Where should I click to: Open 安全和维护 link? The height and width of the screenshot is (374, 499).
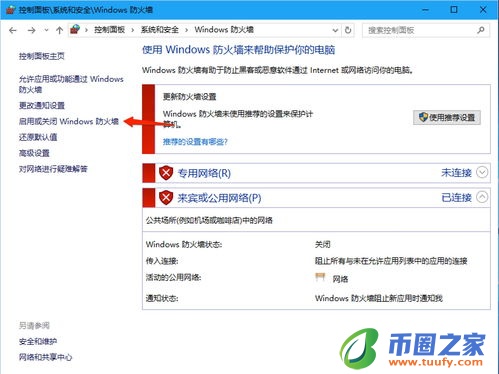(38, 341)
